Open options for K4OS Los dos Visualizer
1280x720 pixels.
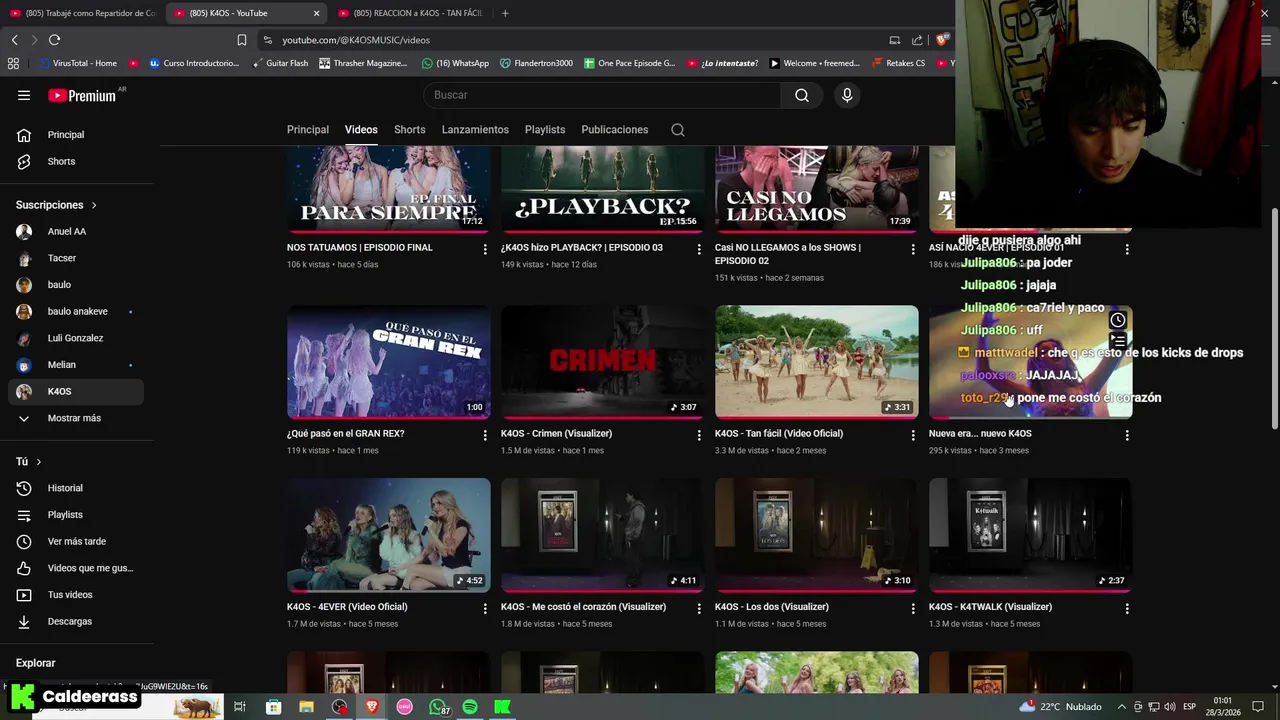pyautogui.click(x=912, y=608)
